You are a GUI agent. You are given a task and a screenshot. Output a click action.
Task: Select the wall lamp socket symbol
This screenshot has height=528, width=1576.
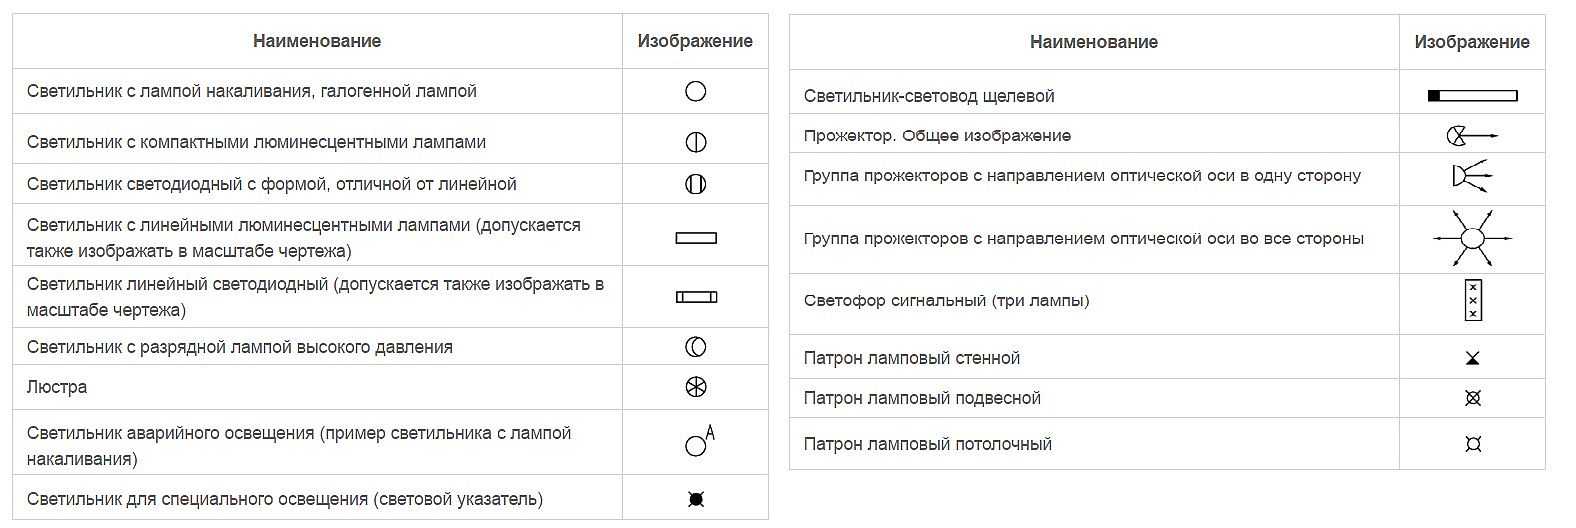[1472, 358]
